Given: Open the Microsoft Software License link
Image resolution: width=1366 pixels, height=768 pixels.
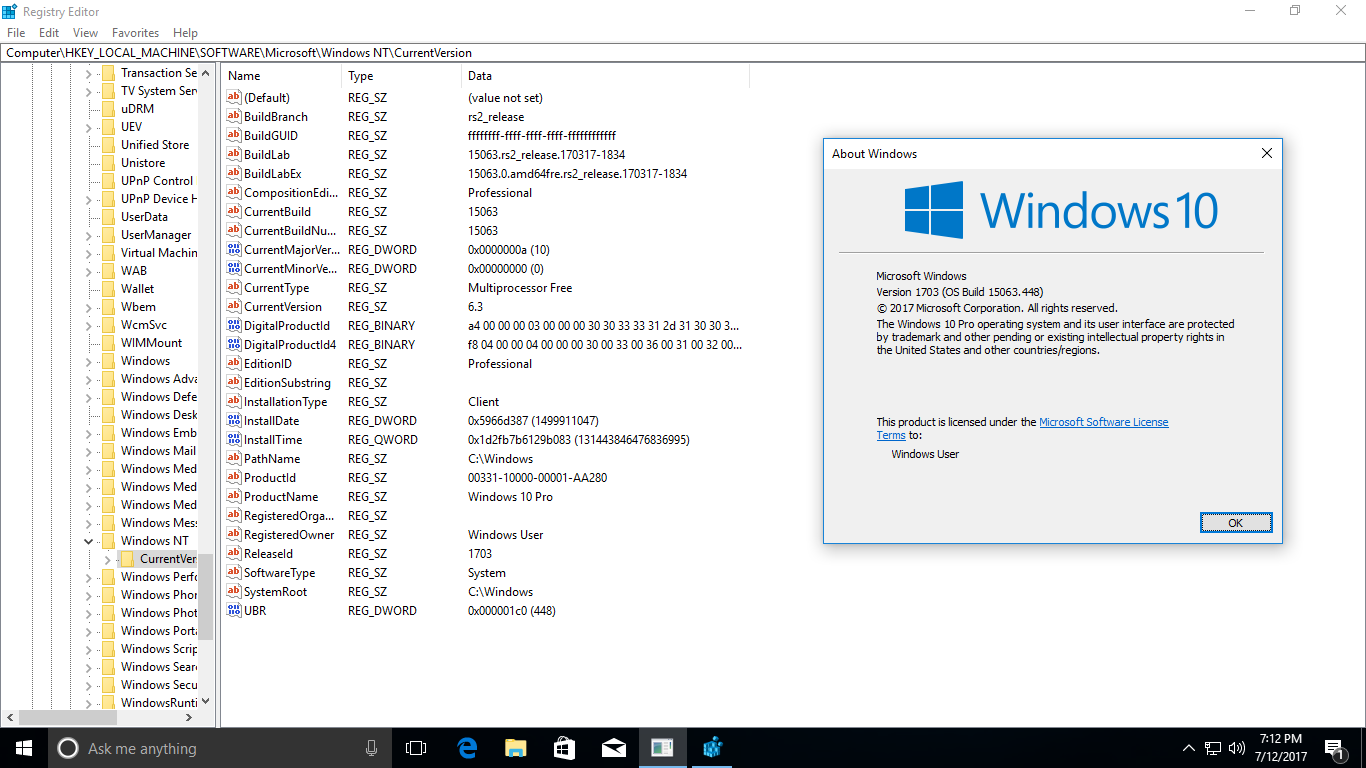Looking at the screenshot, I should (1103, 422).
